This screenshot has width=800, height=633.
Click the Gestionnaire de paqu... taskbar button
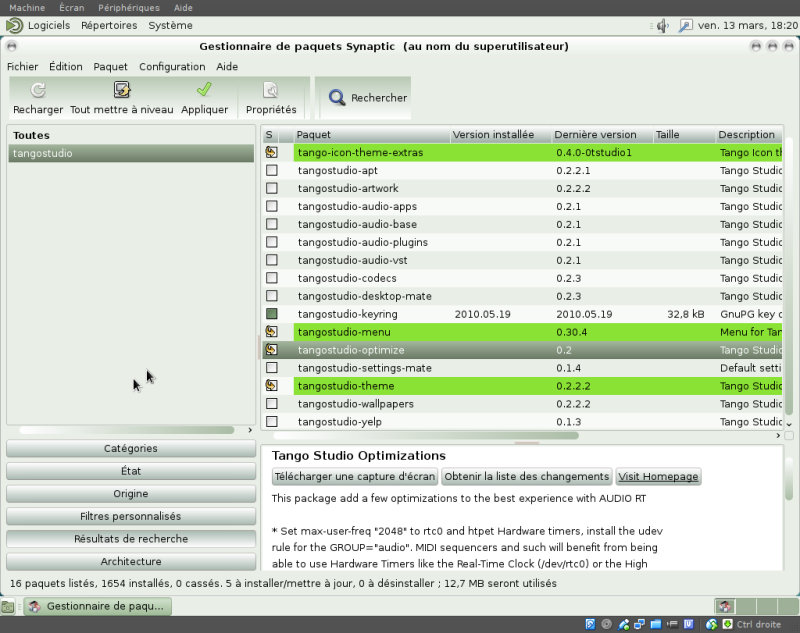pos(98,606)
